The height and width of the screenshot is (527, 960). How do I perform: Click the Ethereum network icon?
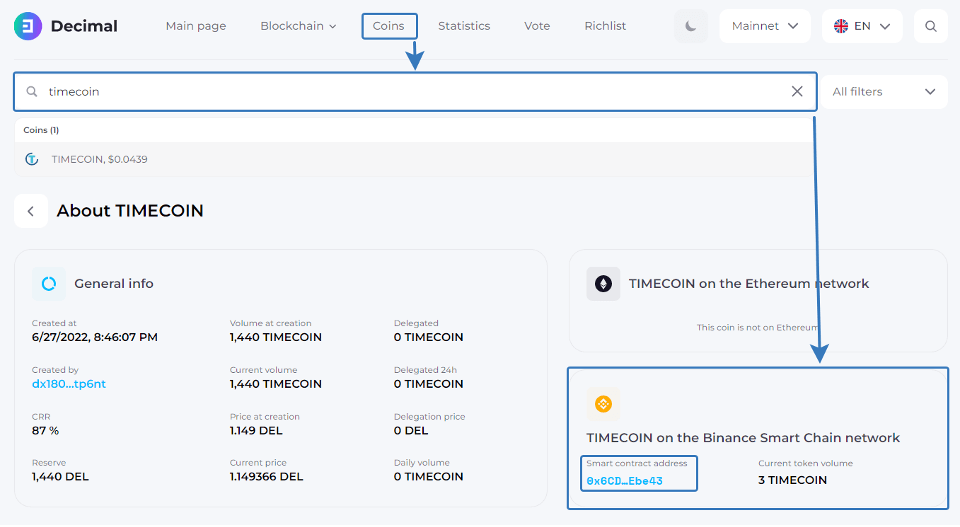click(x=603, y=283)
